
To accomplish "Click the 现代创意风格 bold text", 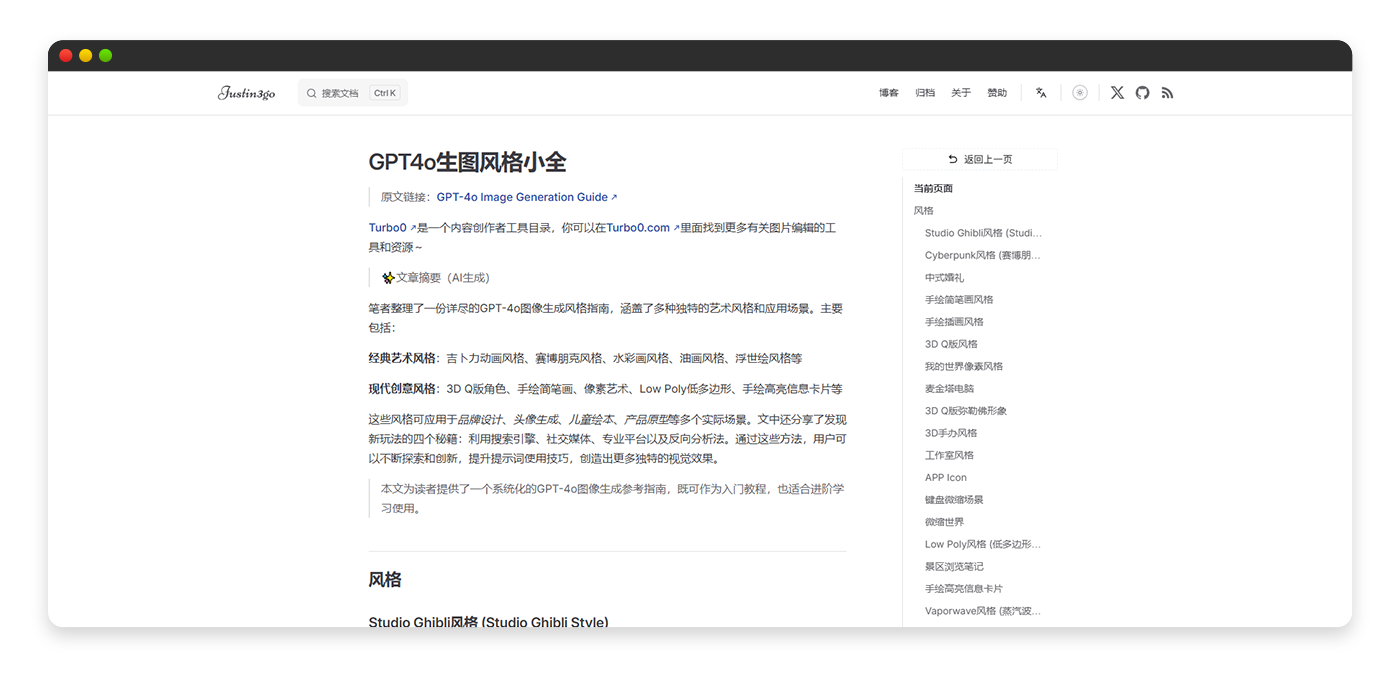I will [x=403, y=389].
